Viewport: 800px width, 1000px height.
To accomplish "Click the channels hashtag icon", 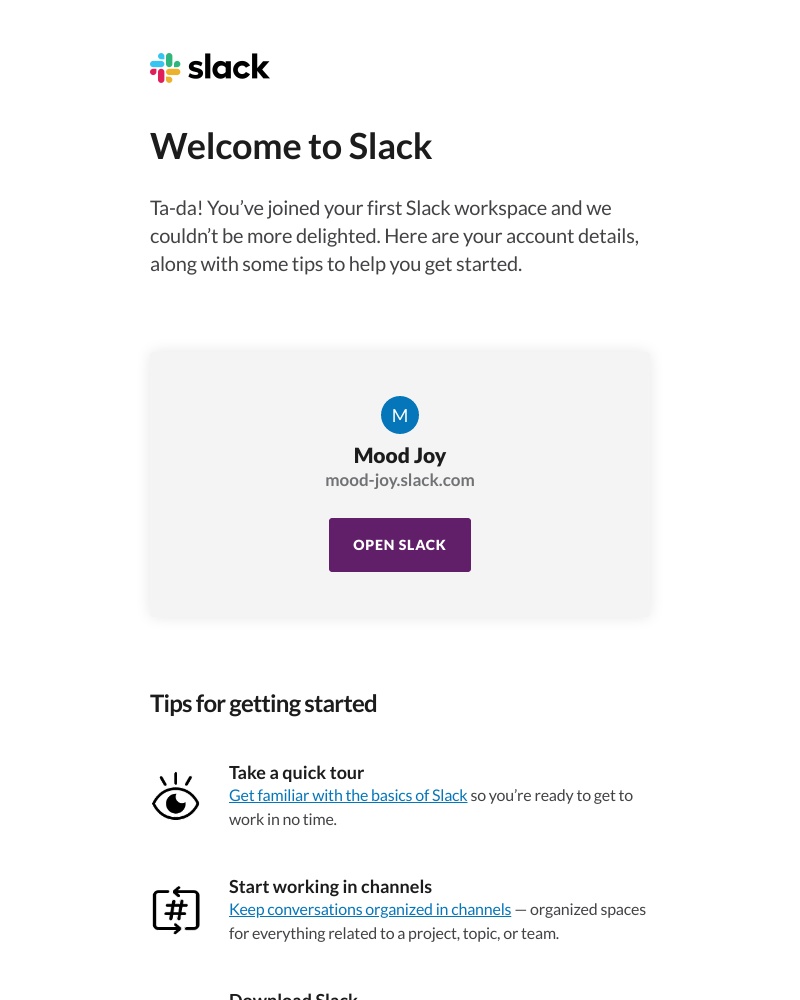I will point(176,910).
